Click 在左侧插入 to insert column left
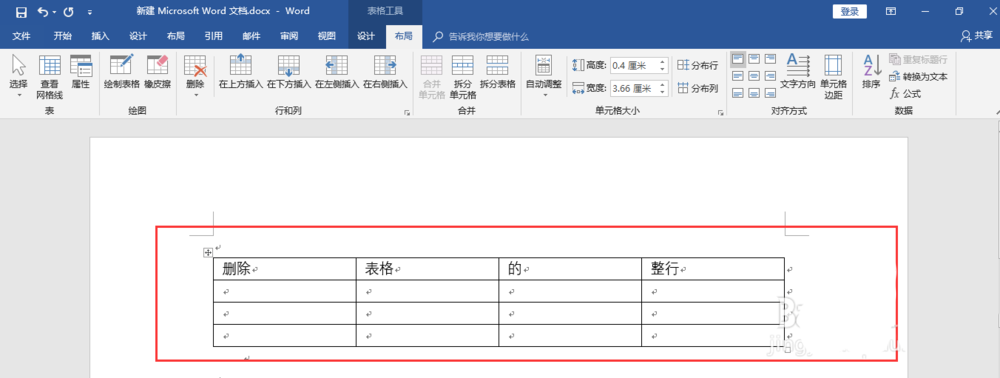This screenshot has height=378, width=1000. [337, 71]
